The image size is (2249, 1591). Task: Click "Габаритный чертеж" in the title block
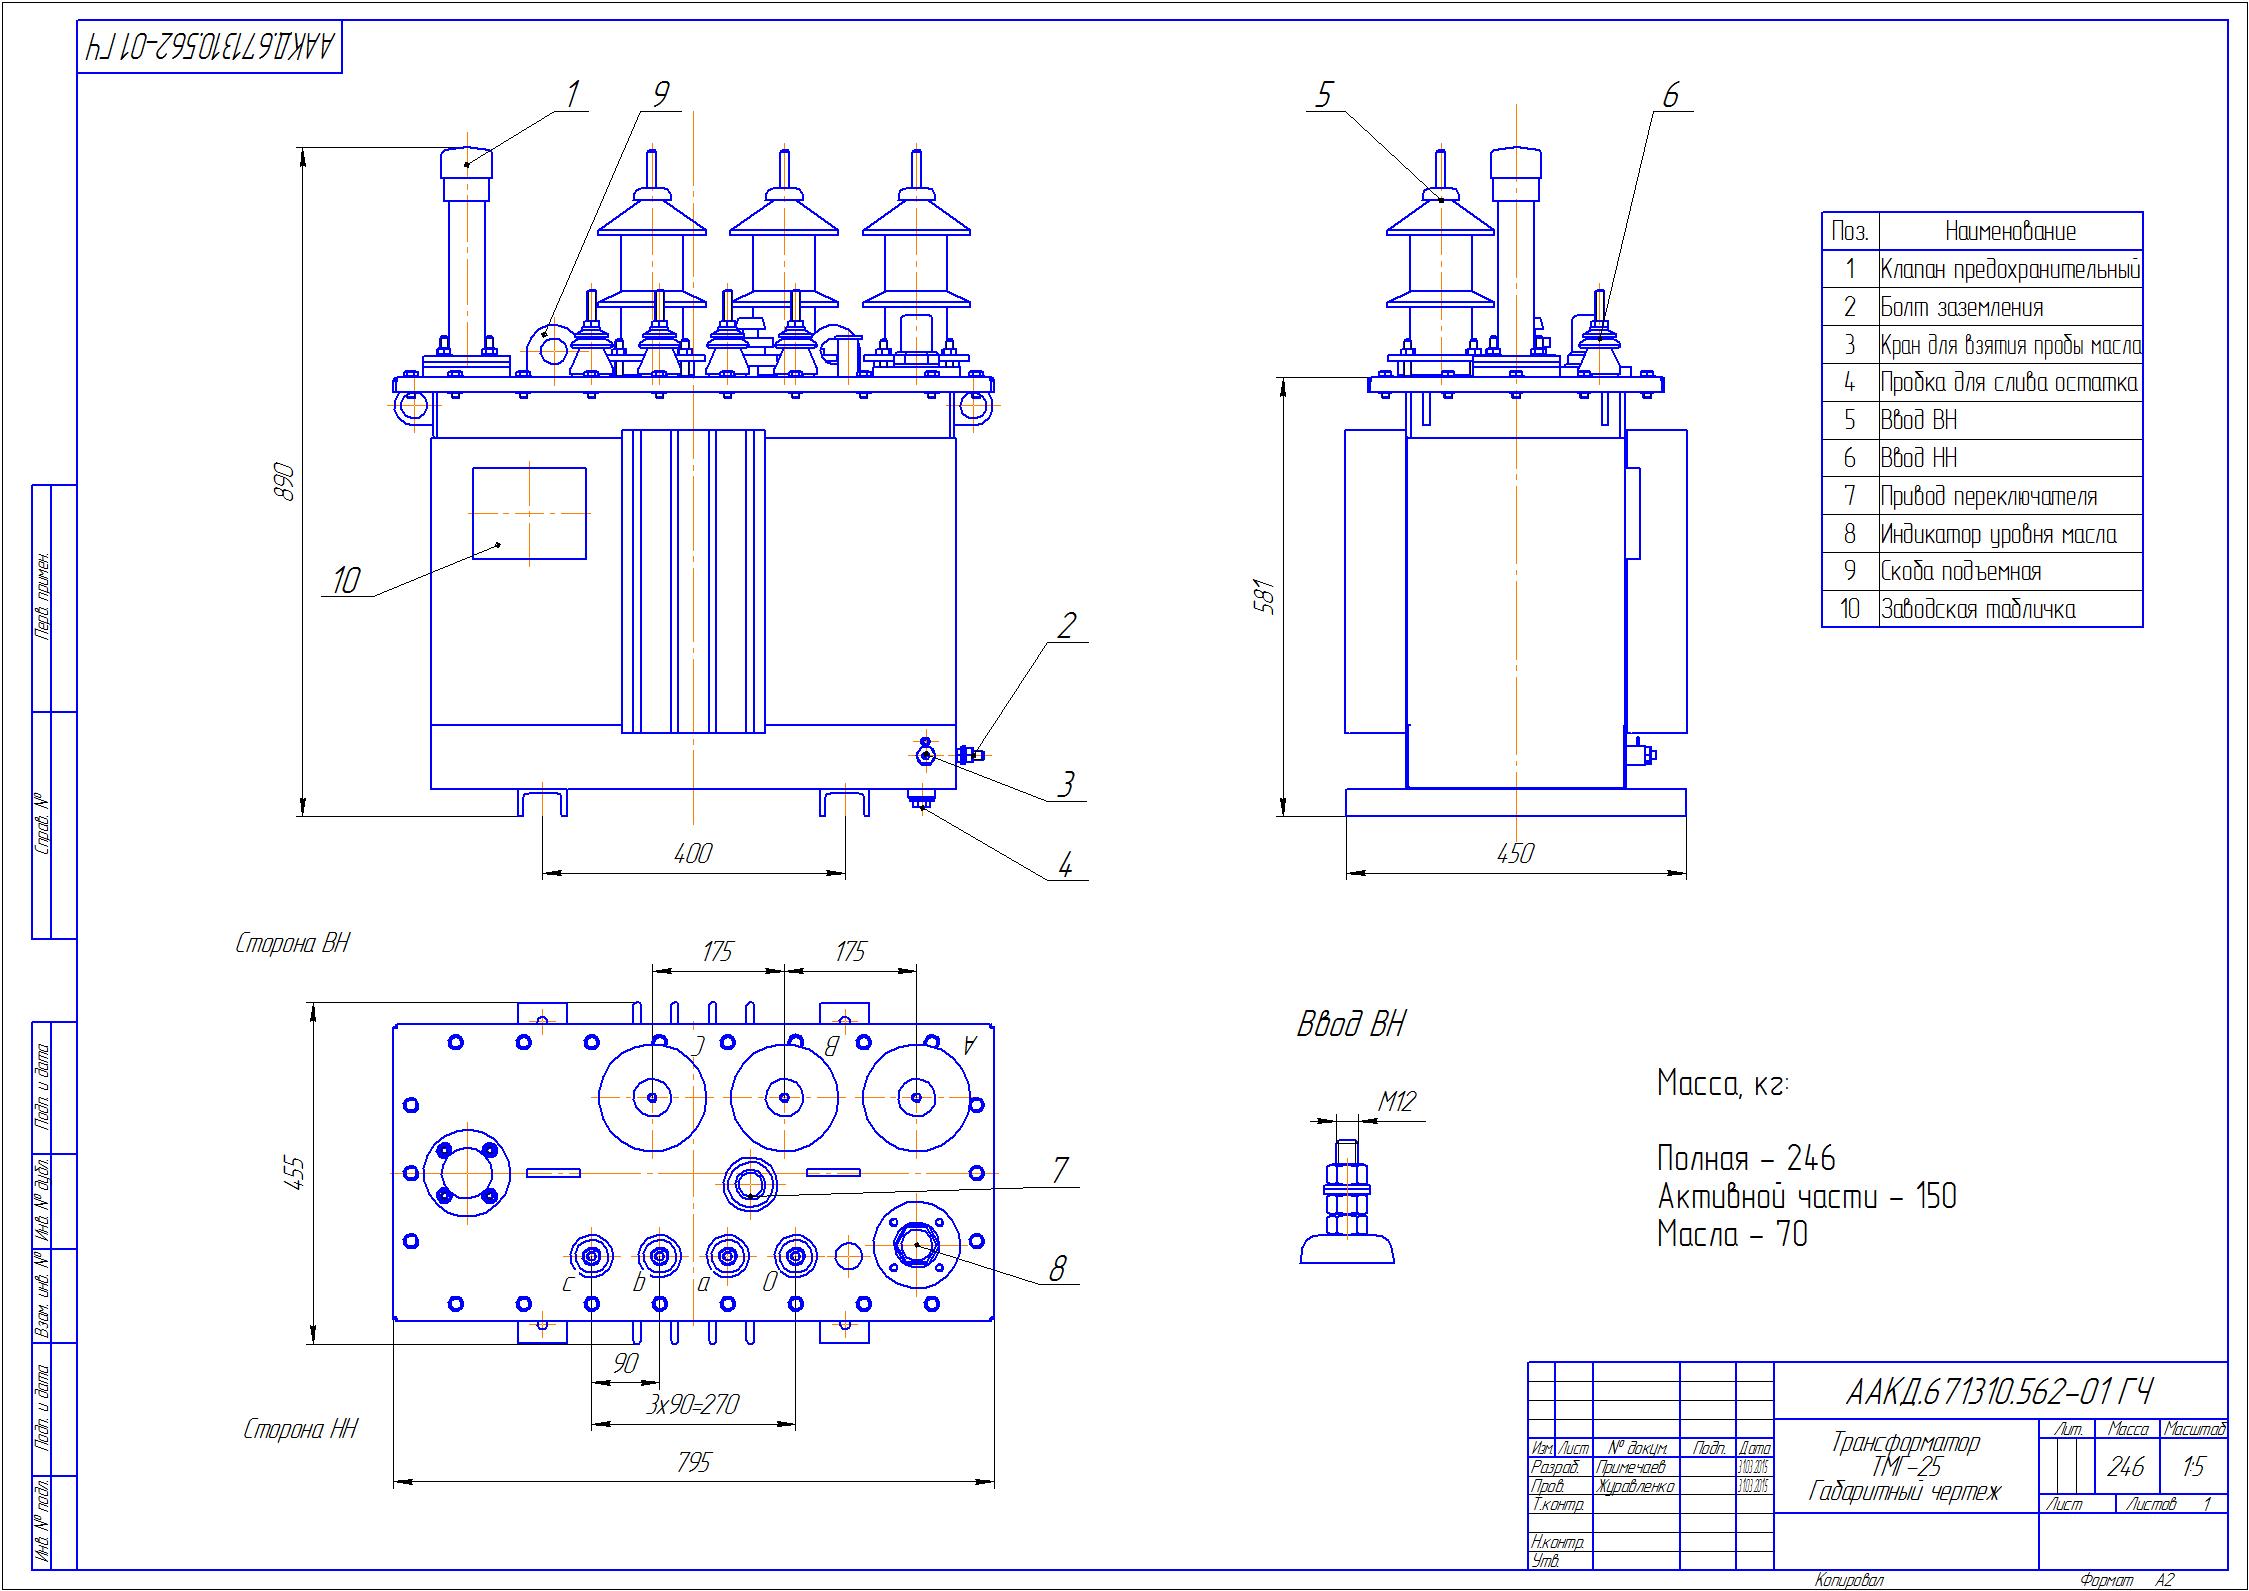point(1906,1493)
